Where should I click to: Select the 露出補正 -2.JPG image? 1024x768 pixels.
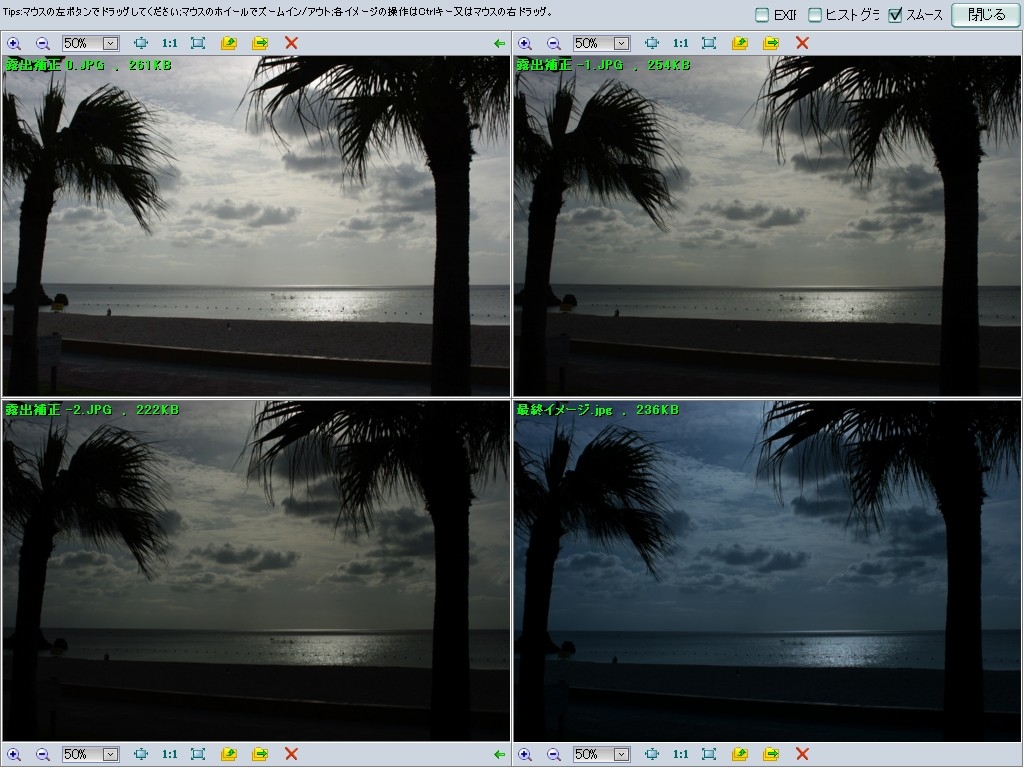256,571
